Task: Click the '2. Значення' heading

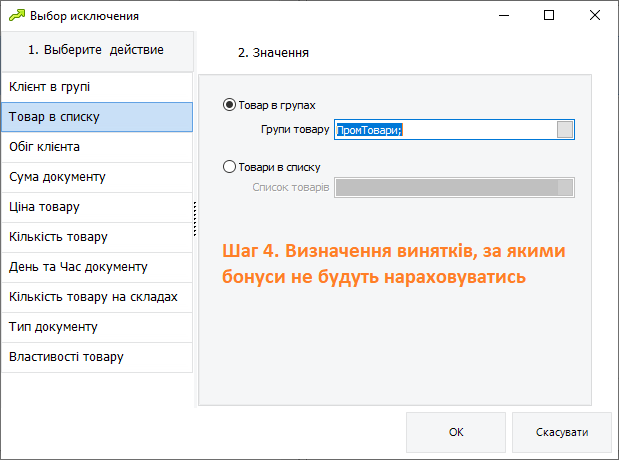Action: [273, 53]
